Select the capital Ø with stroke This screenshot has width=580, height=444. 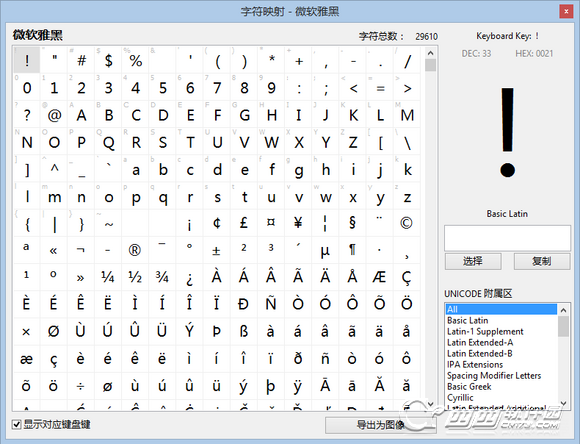coord(53,332)
